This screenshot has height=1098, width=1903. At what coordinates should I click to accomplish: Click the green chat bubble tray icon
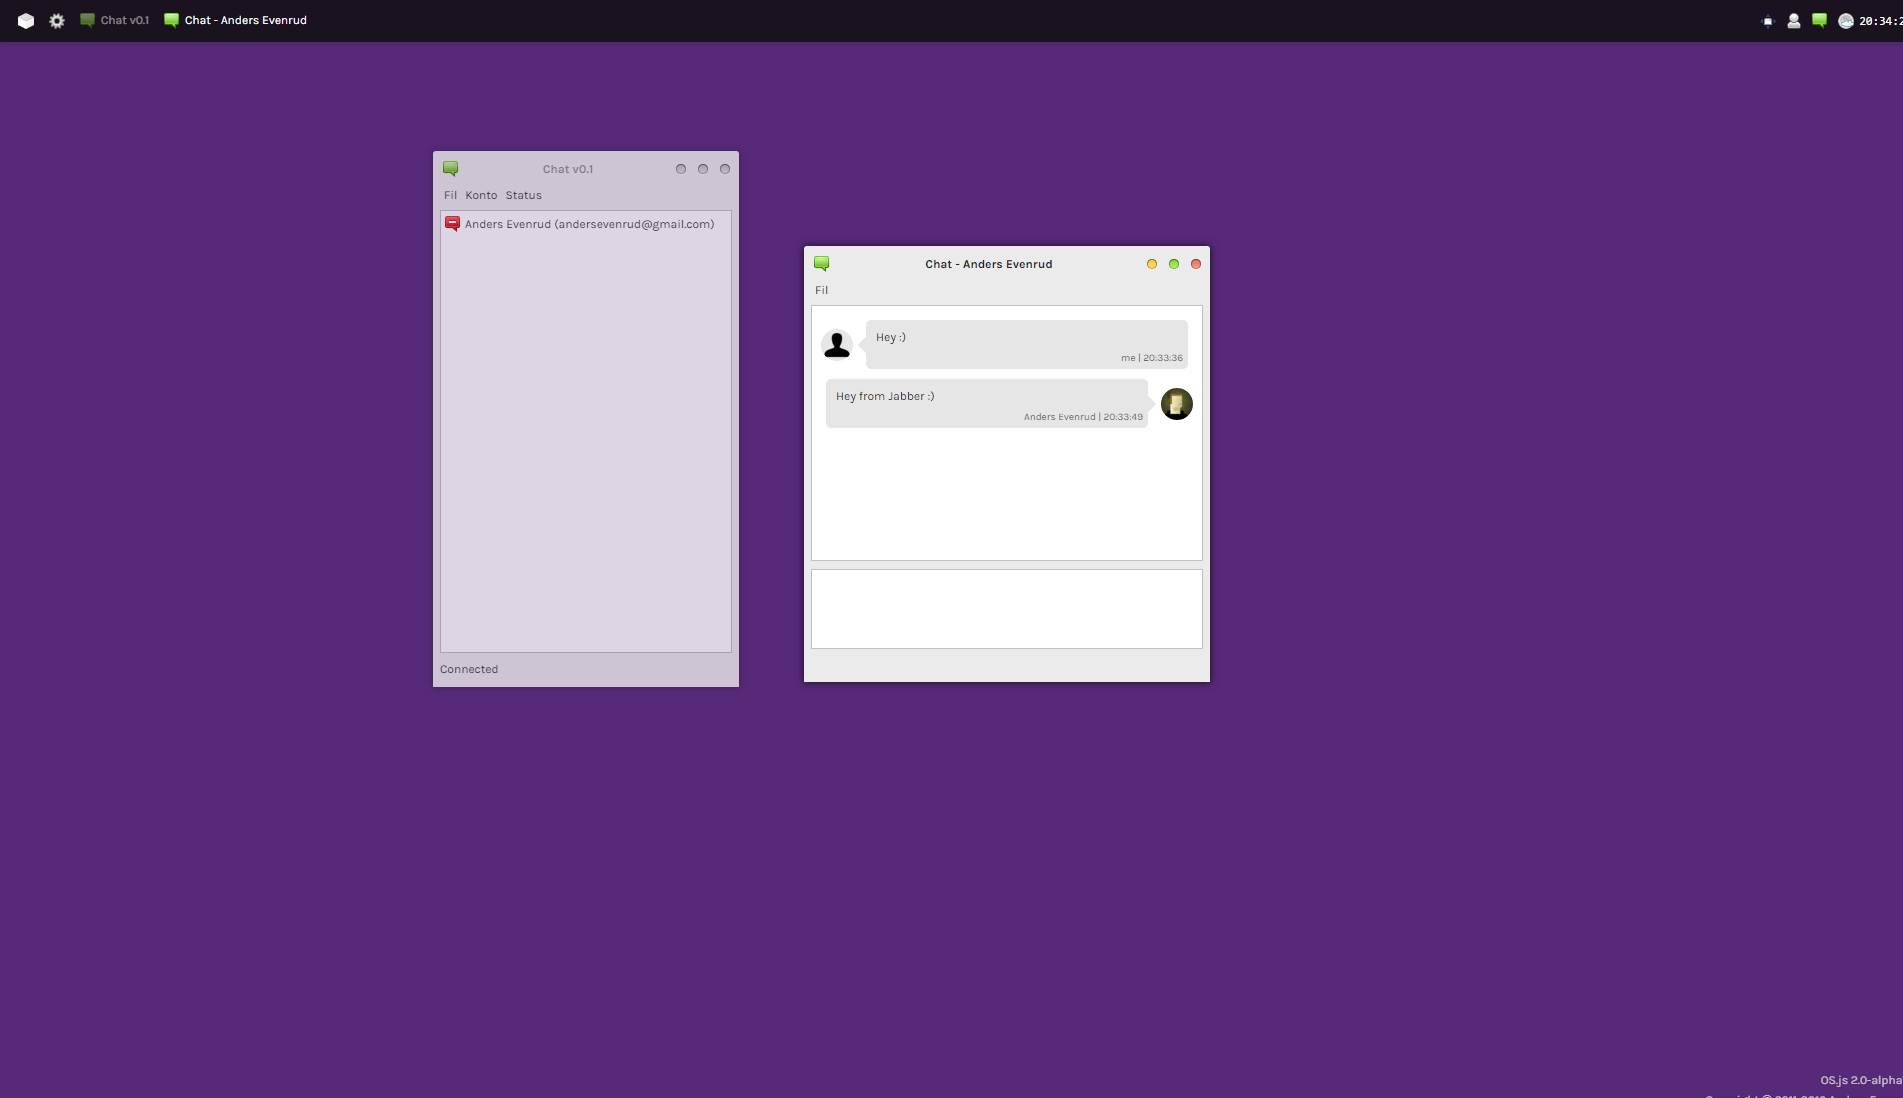coord(1819,20)
